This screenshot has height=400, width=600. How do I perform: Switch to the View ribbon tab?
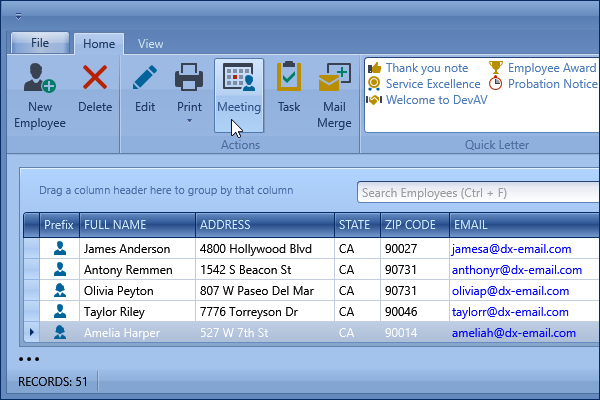point(151,43)
